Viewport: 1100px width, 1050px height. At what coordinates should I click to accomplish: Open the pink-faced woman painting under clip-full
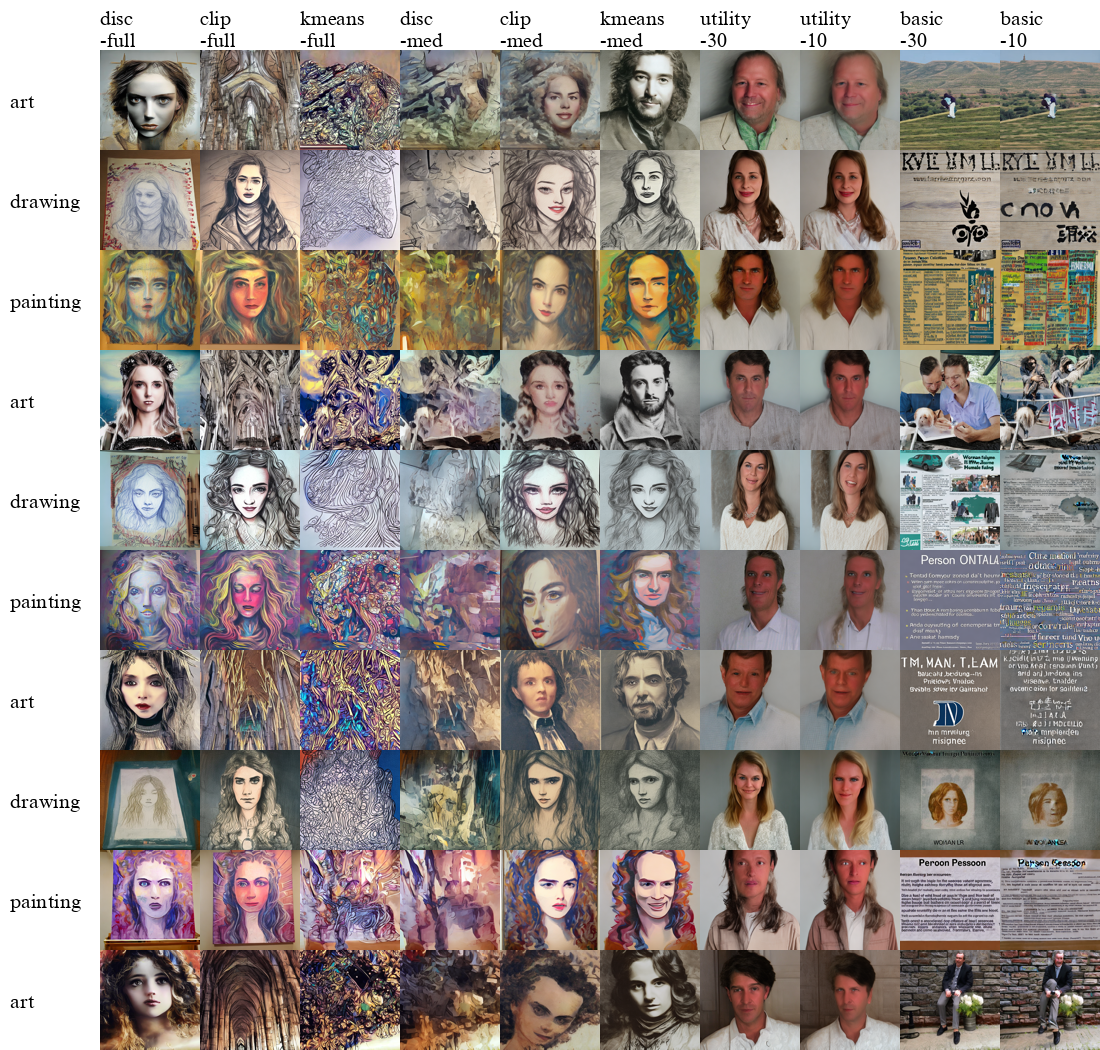click(x=250, y=600)
